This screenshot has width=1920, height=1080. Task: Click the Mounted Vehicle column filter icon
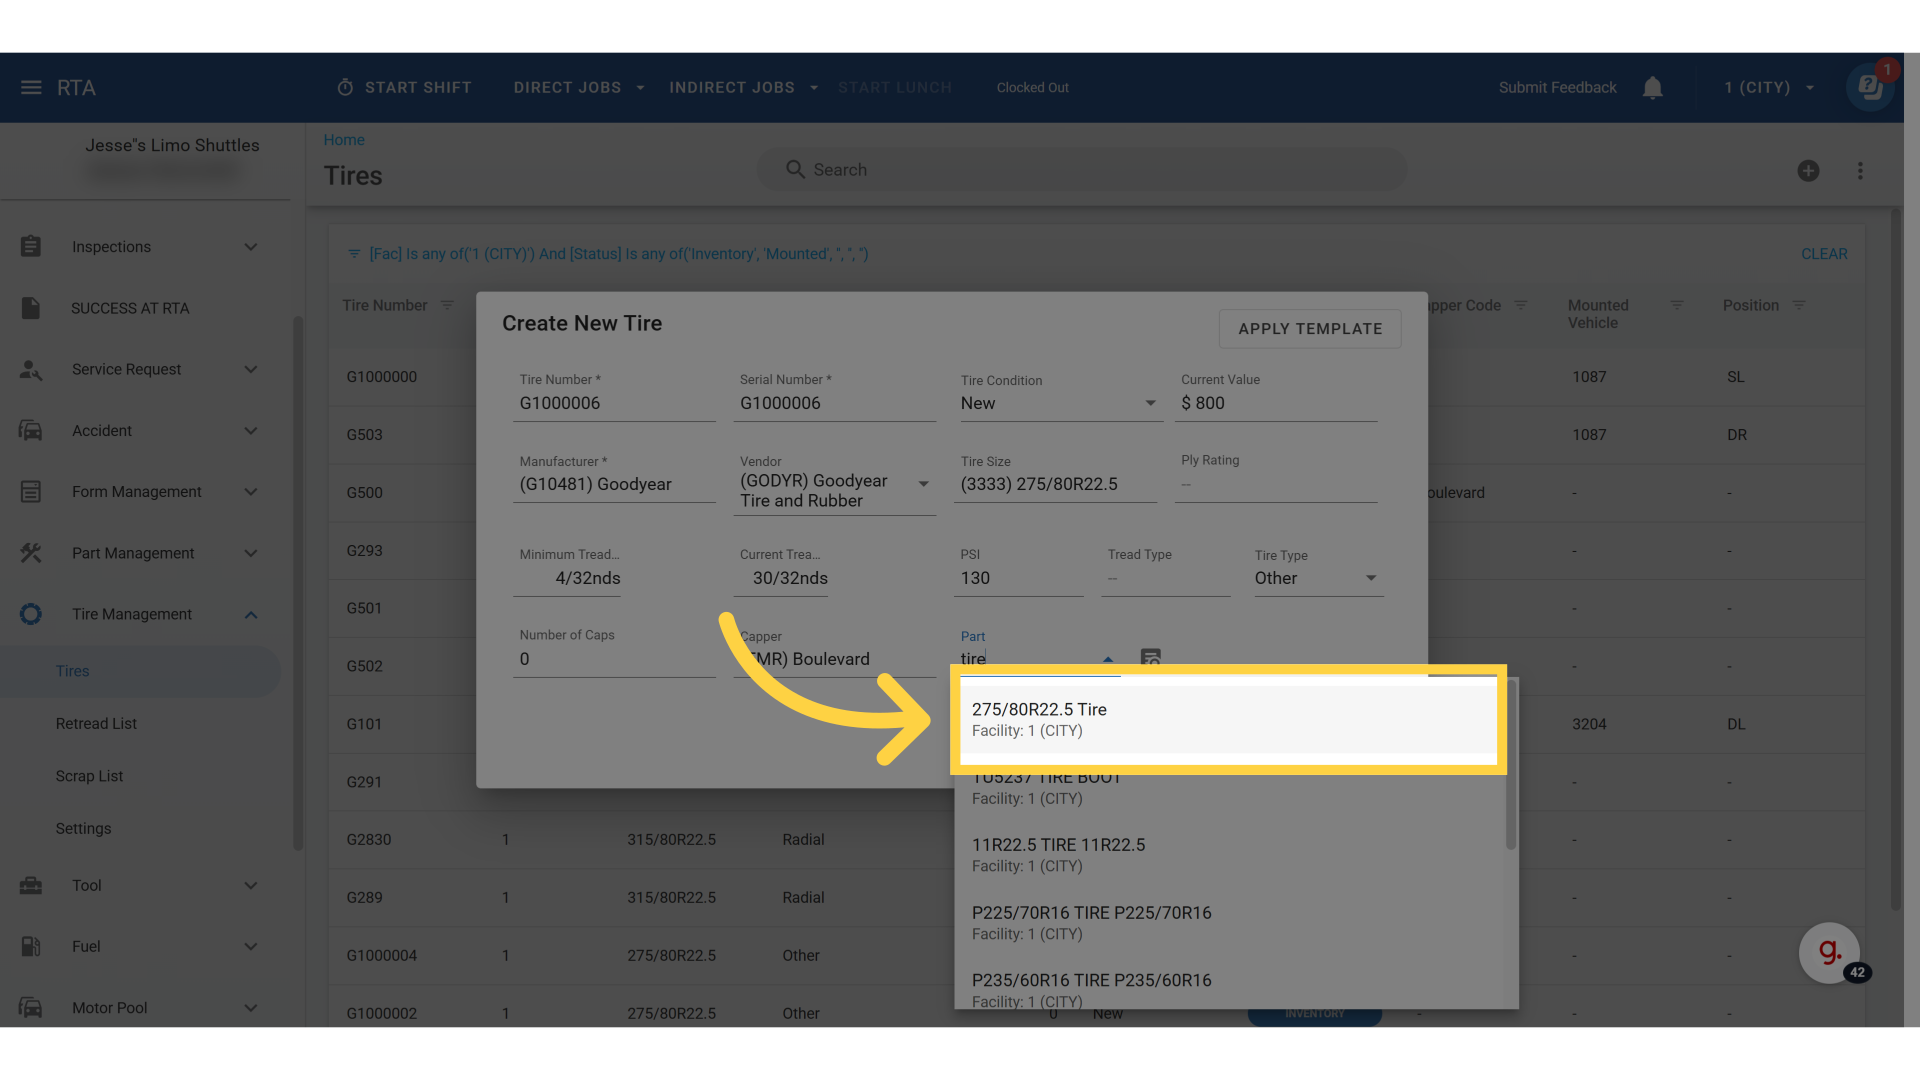(1677, 305)
